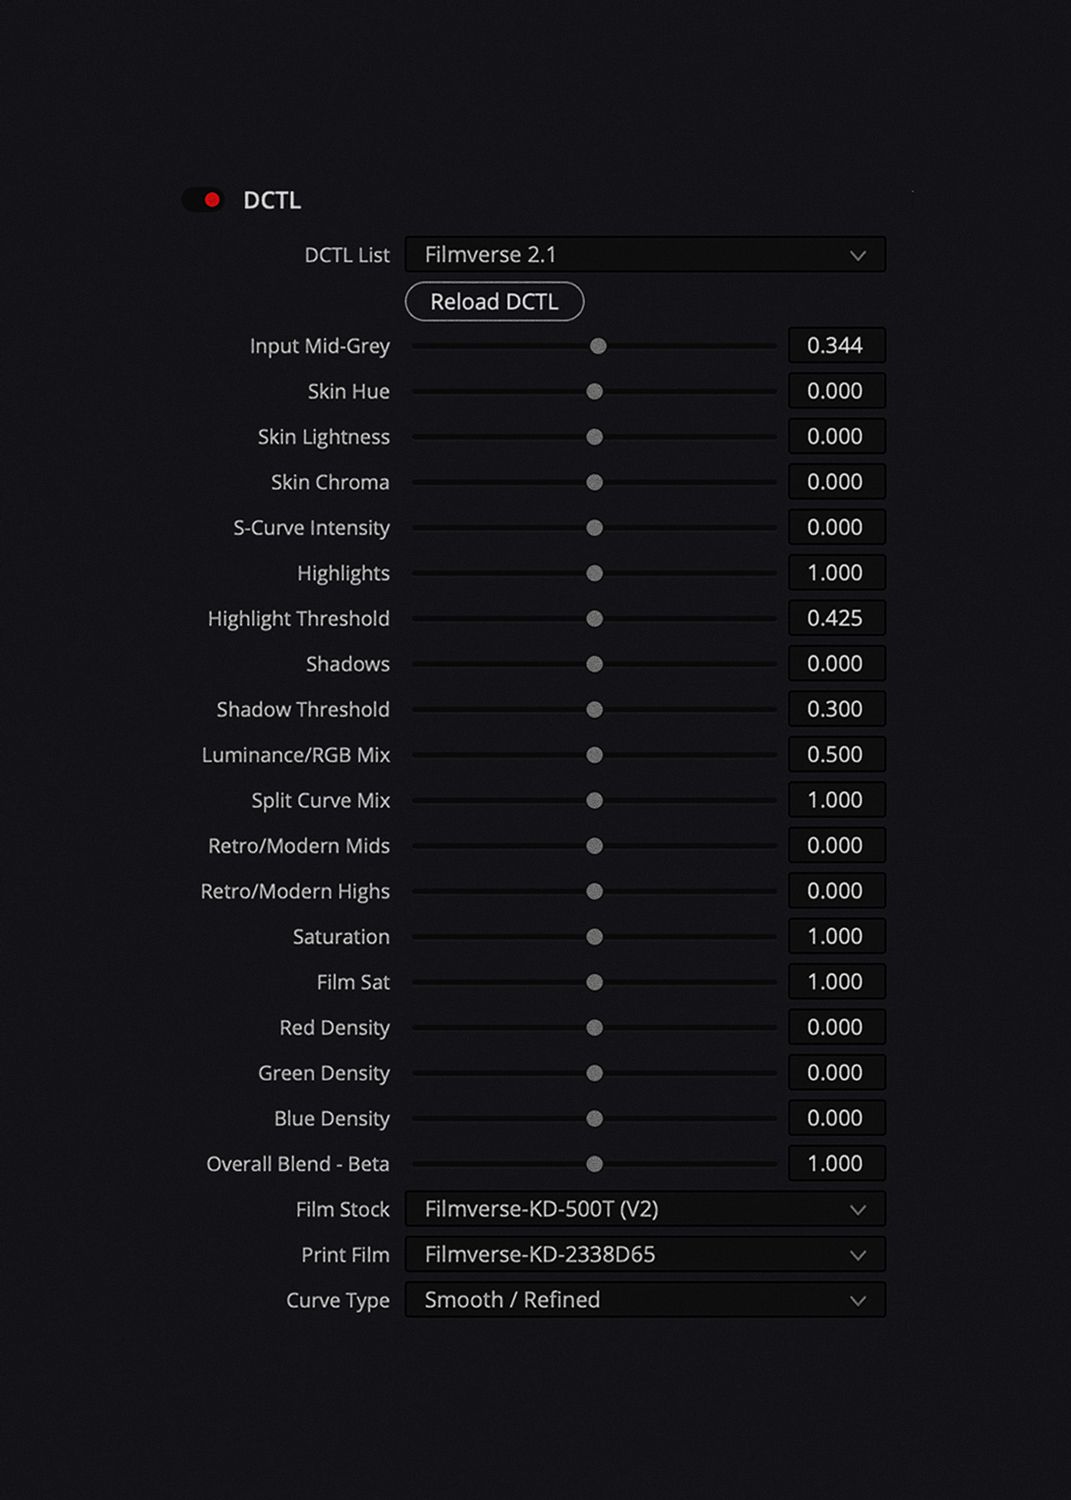
Task: Click the Luminance/RGB Mix value field
Action: (x=836, y=755)
